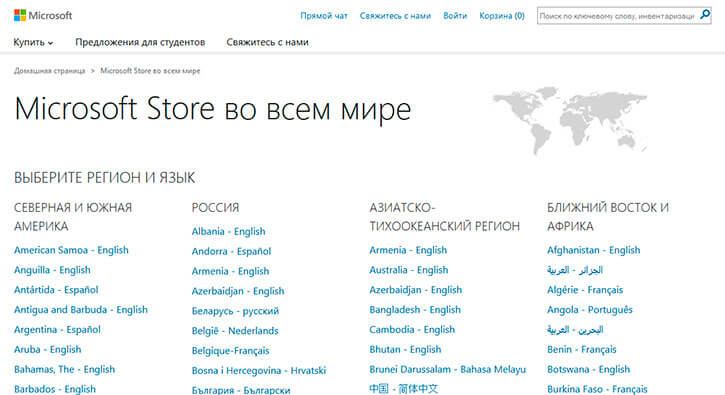Select Burkina Faso - Français
The height and width of the screenshot is (395, 725).
pyautogui.click(x=597, y=389)
